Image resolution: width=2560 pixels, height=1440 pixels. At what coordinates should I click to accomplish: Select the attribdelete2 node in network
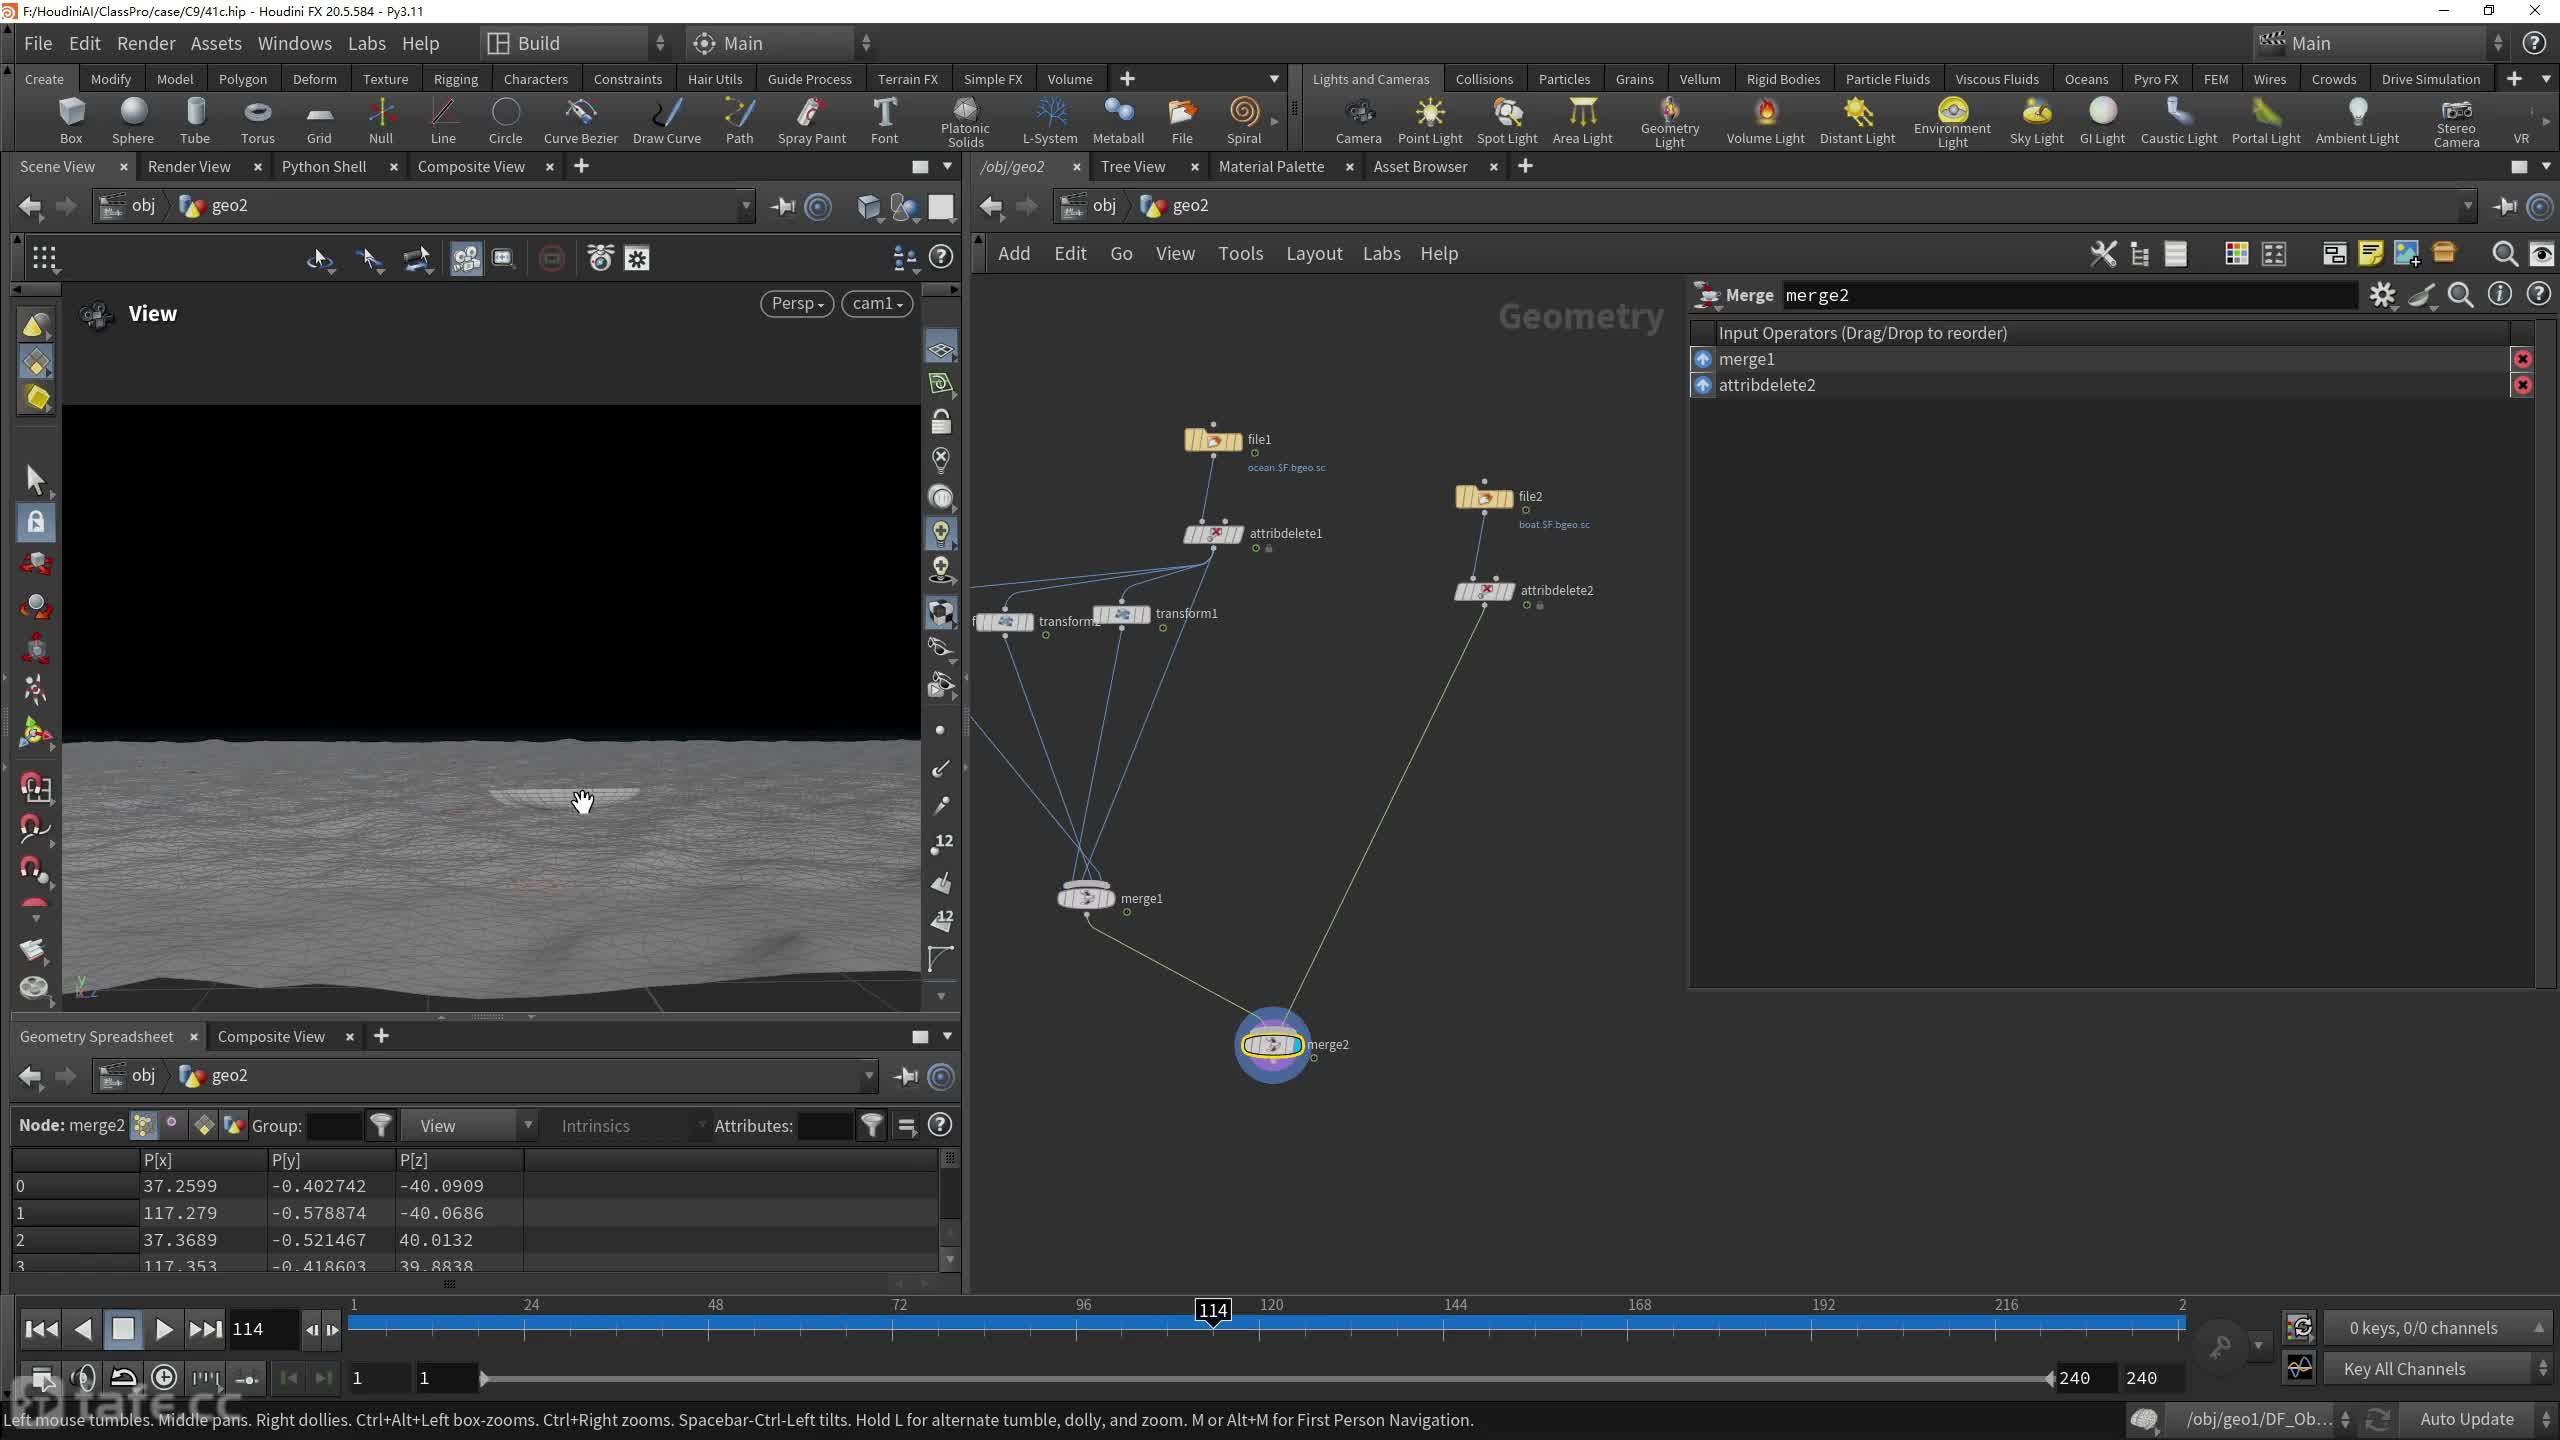click(x=1484, y=591)
